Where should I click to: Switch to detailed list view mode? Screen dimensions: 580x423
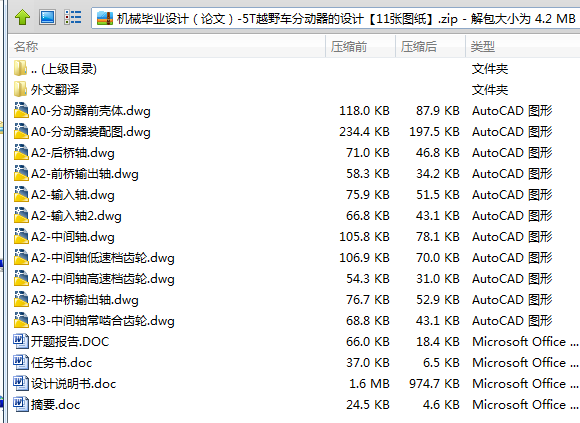(73, 17)
